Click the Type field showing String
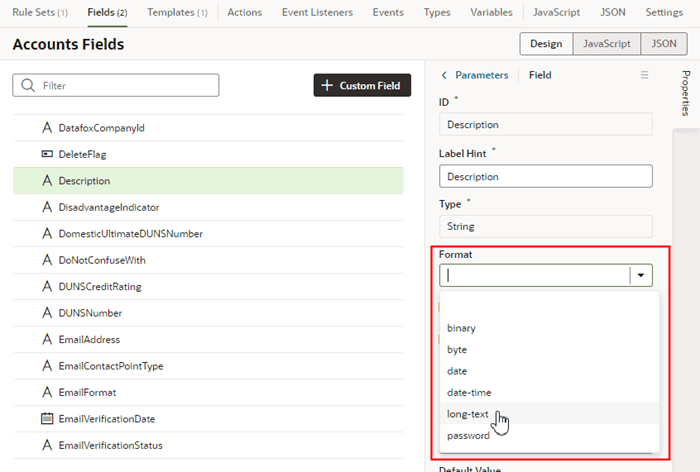The height and width of the screenshot is (472, 700). tap(546, 226)
